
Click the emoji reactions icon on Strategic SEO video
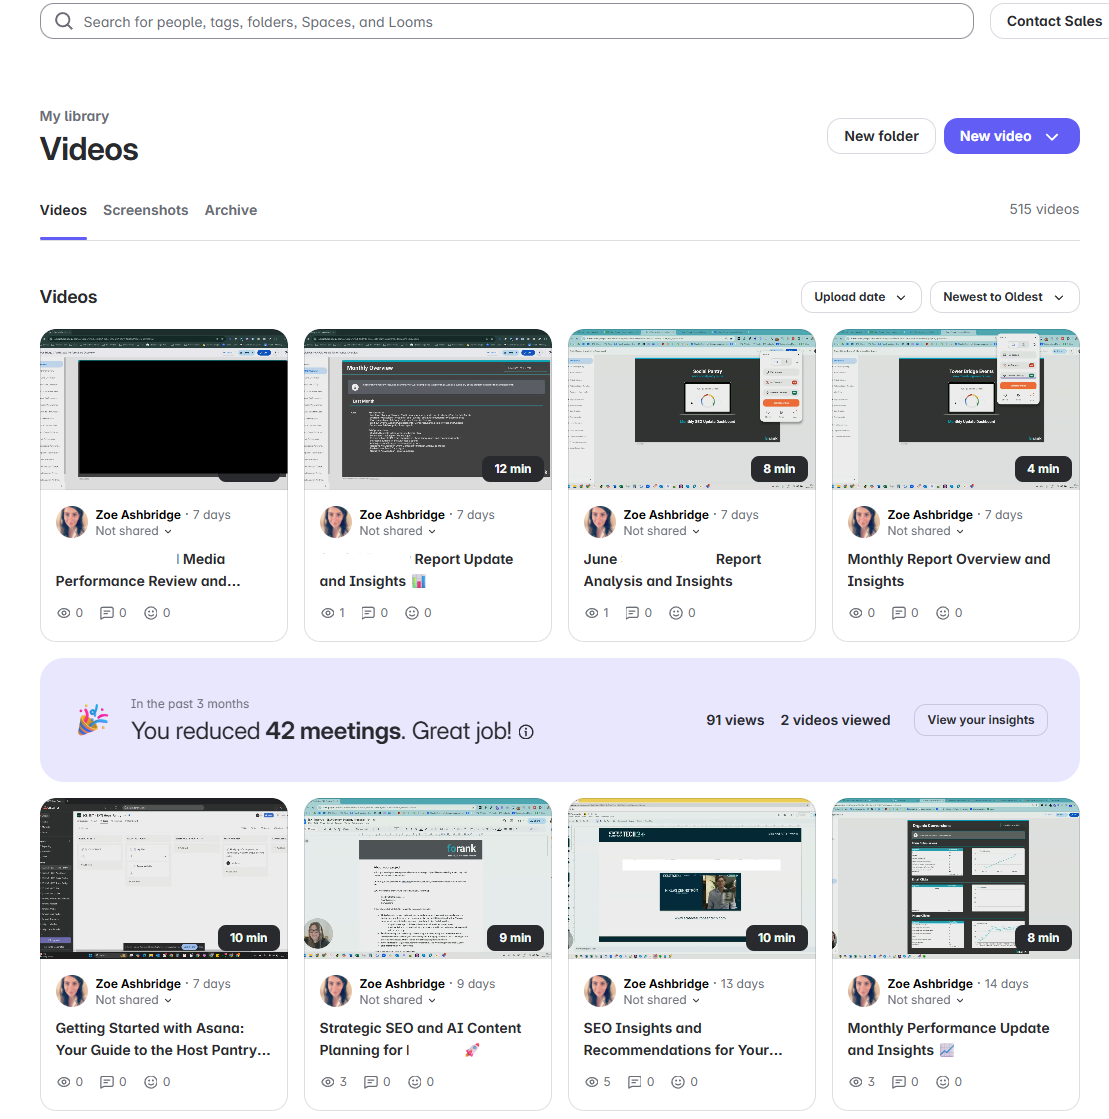point(414,1082)
